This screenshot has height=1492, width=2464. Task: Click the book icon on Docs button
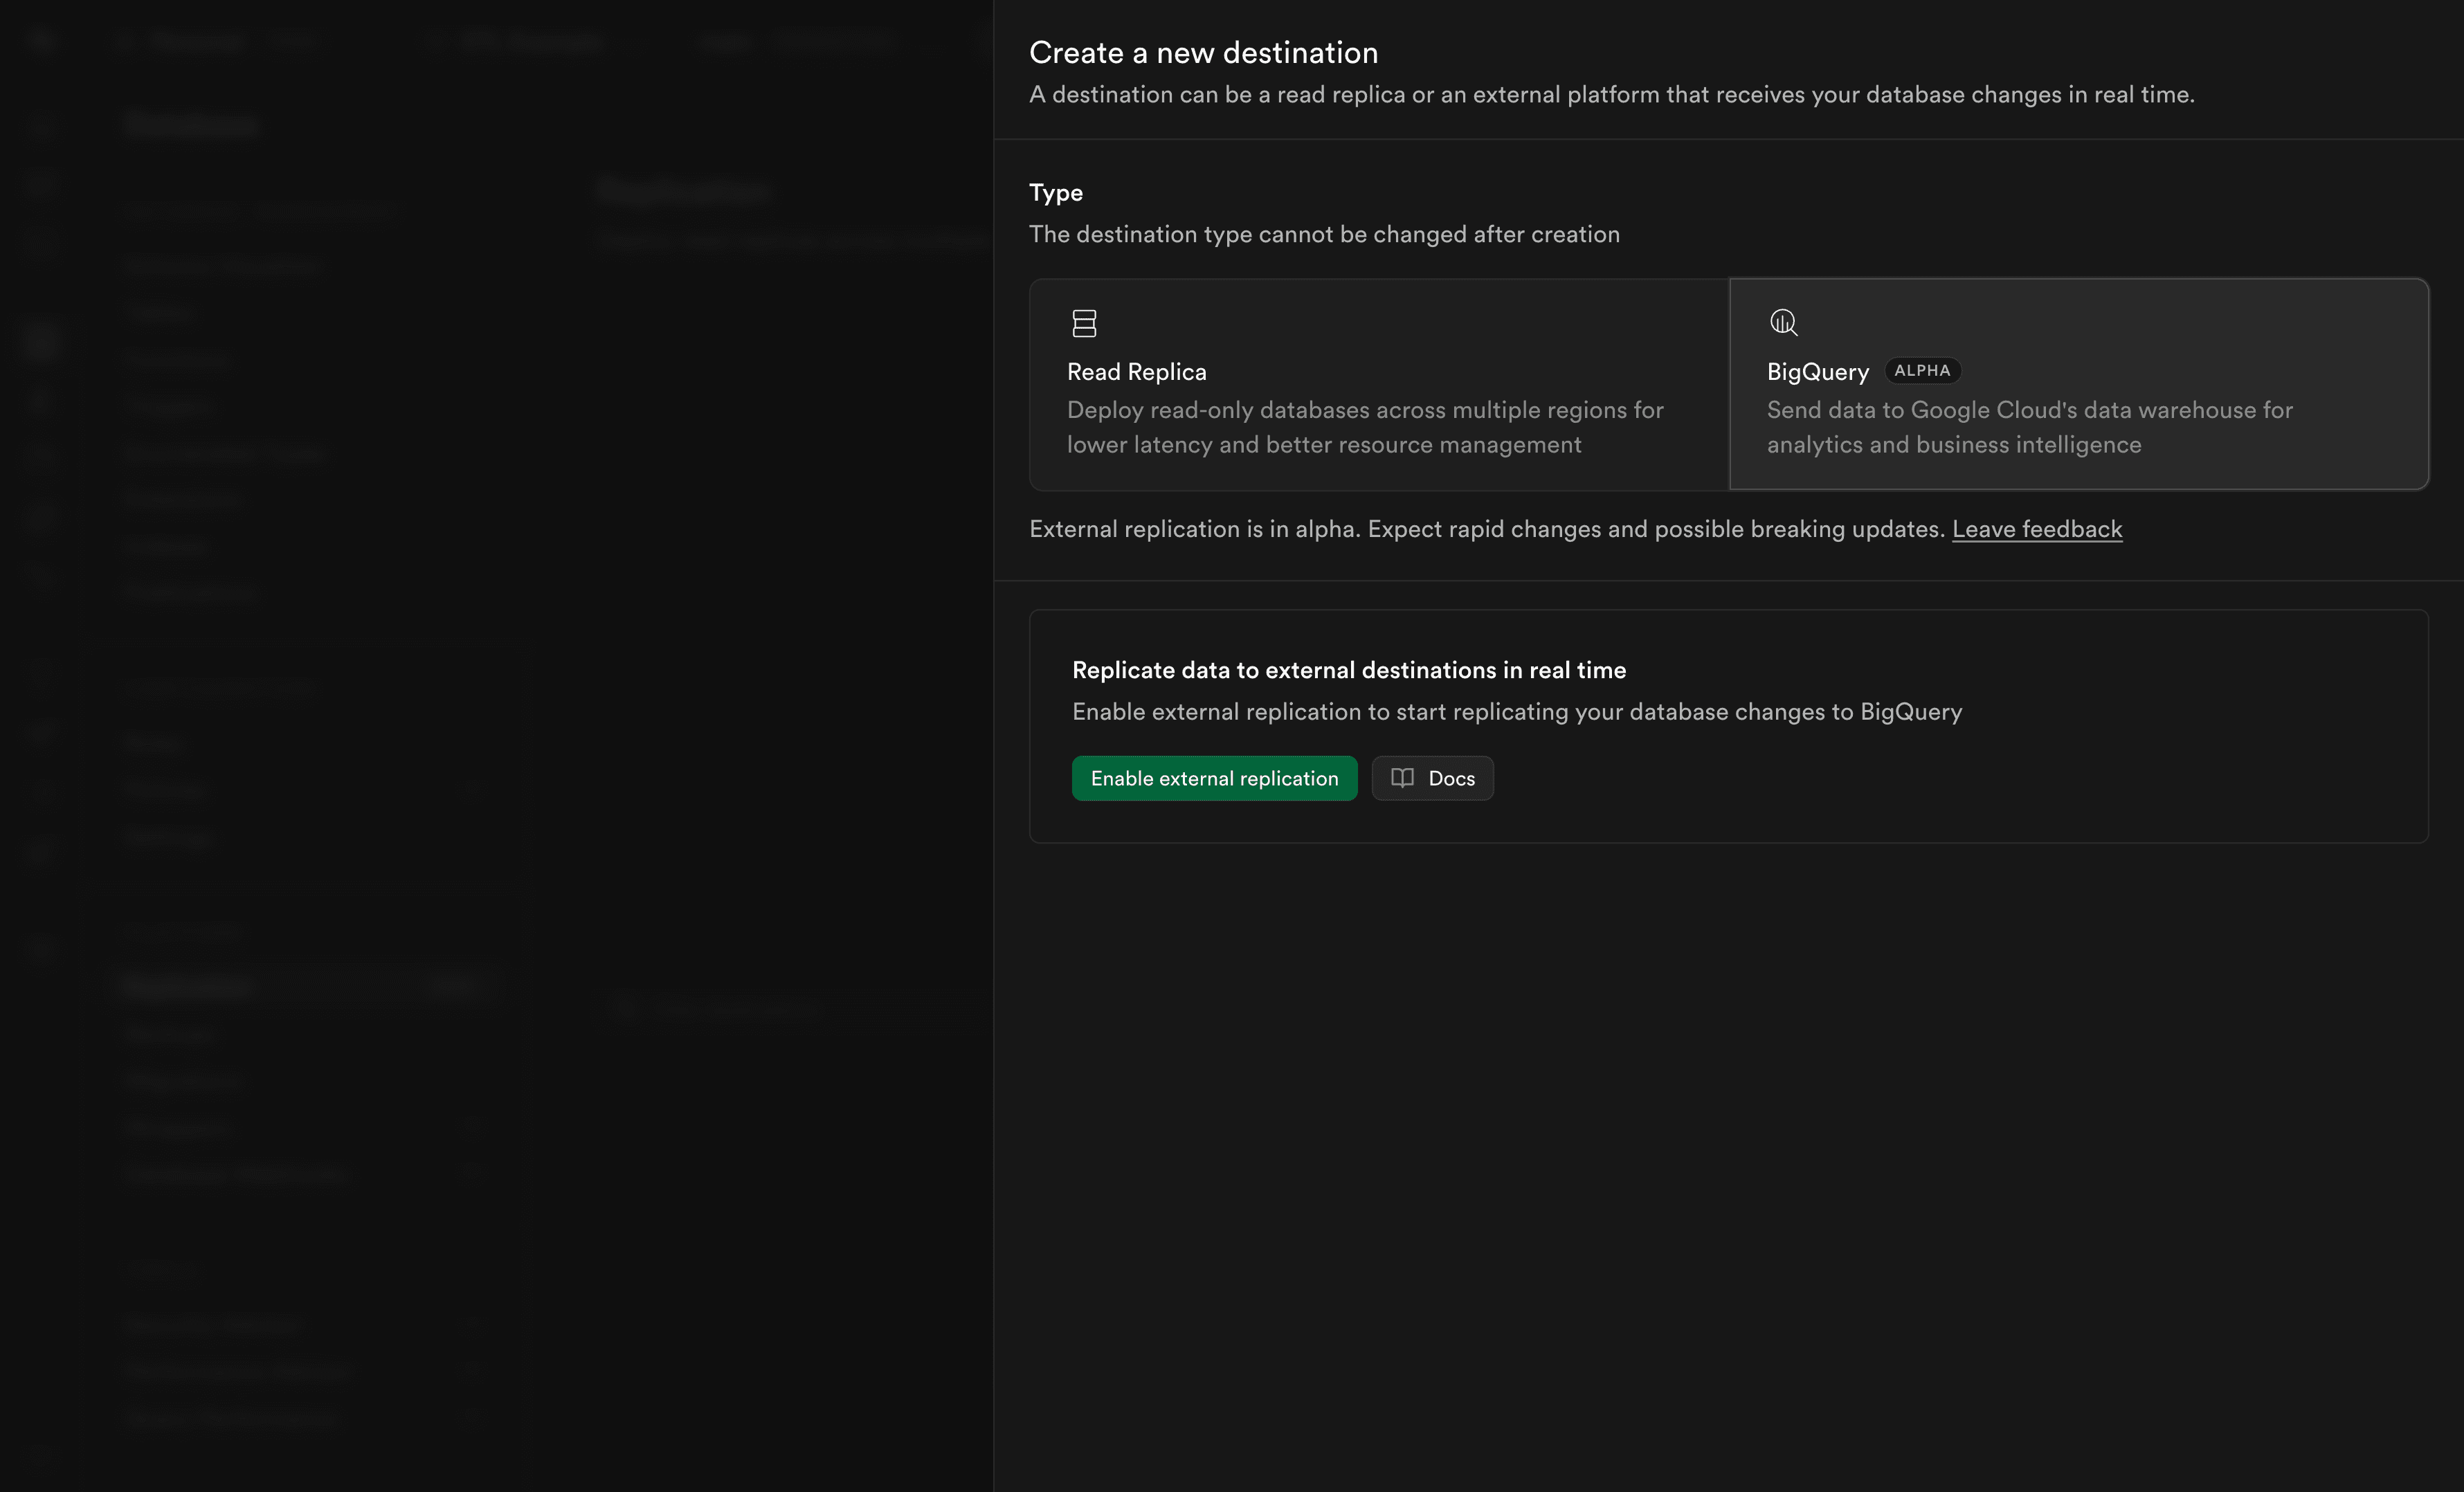click(x=1402, y=778)
